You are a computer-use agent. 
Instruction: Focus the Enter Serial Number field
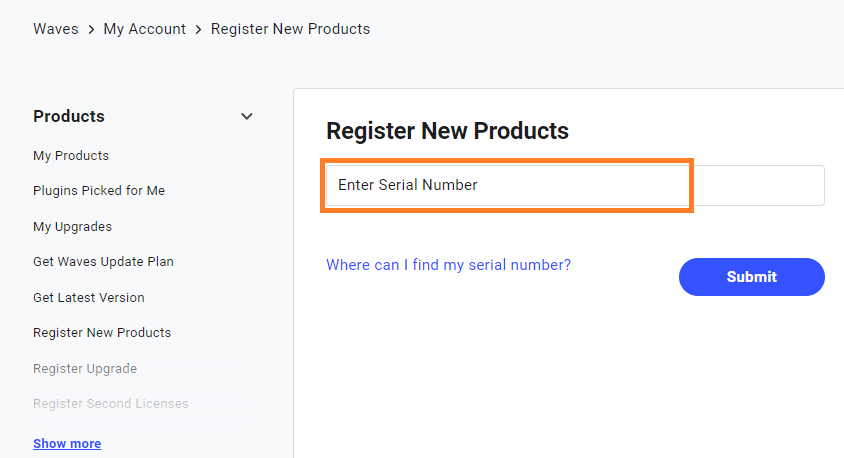click(x=574, y=185)
